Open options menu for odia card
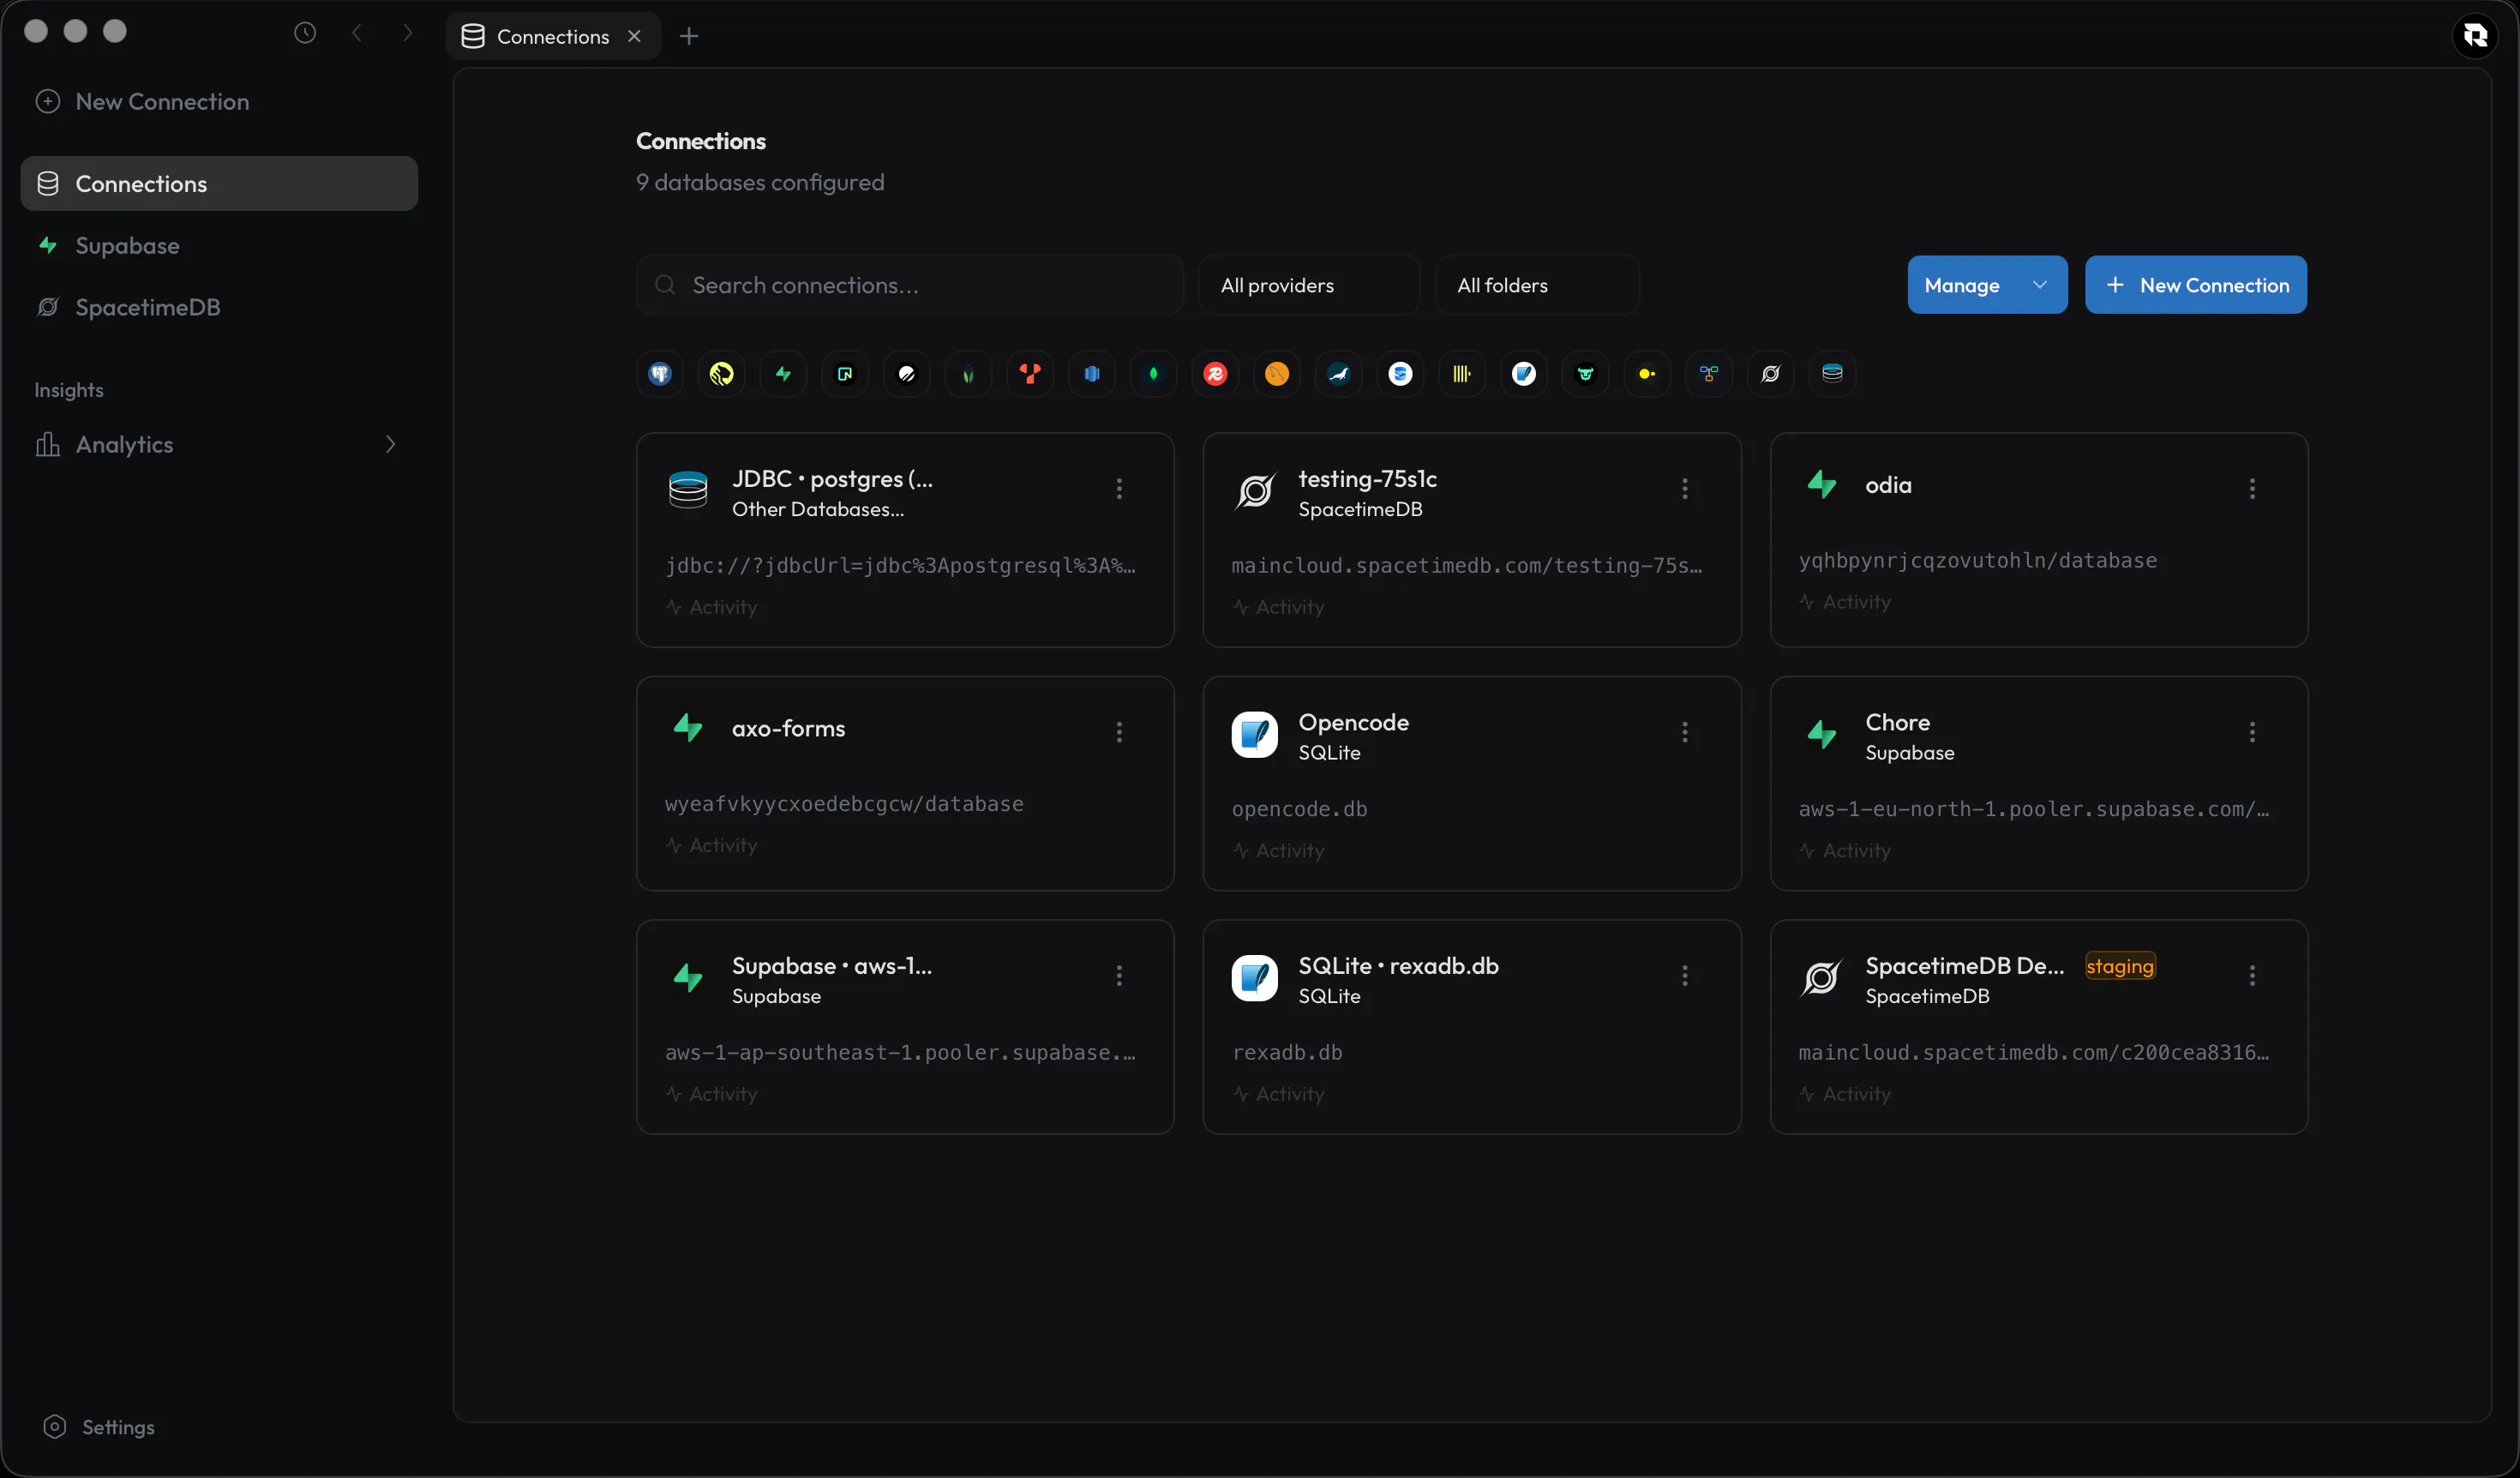The height and width of the screenshot is (1478, 2520). 2252,488
